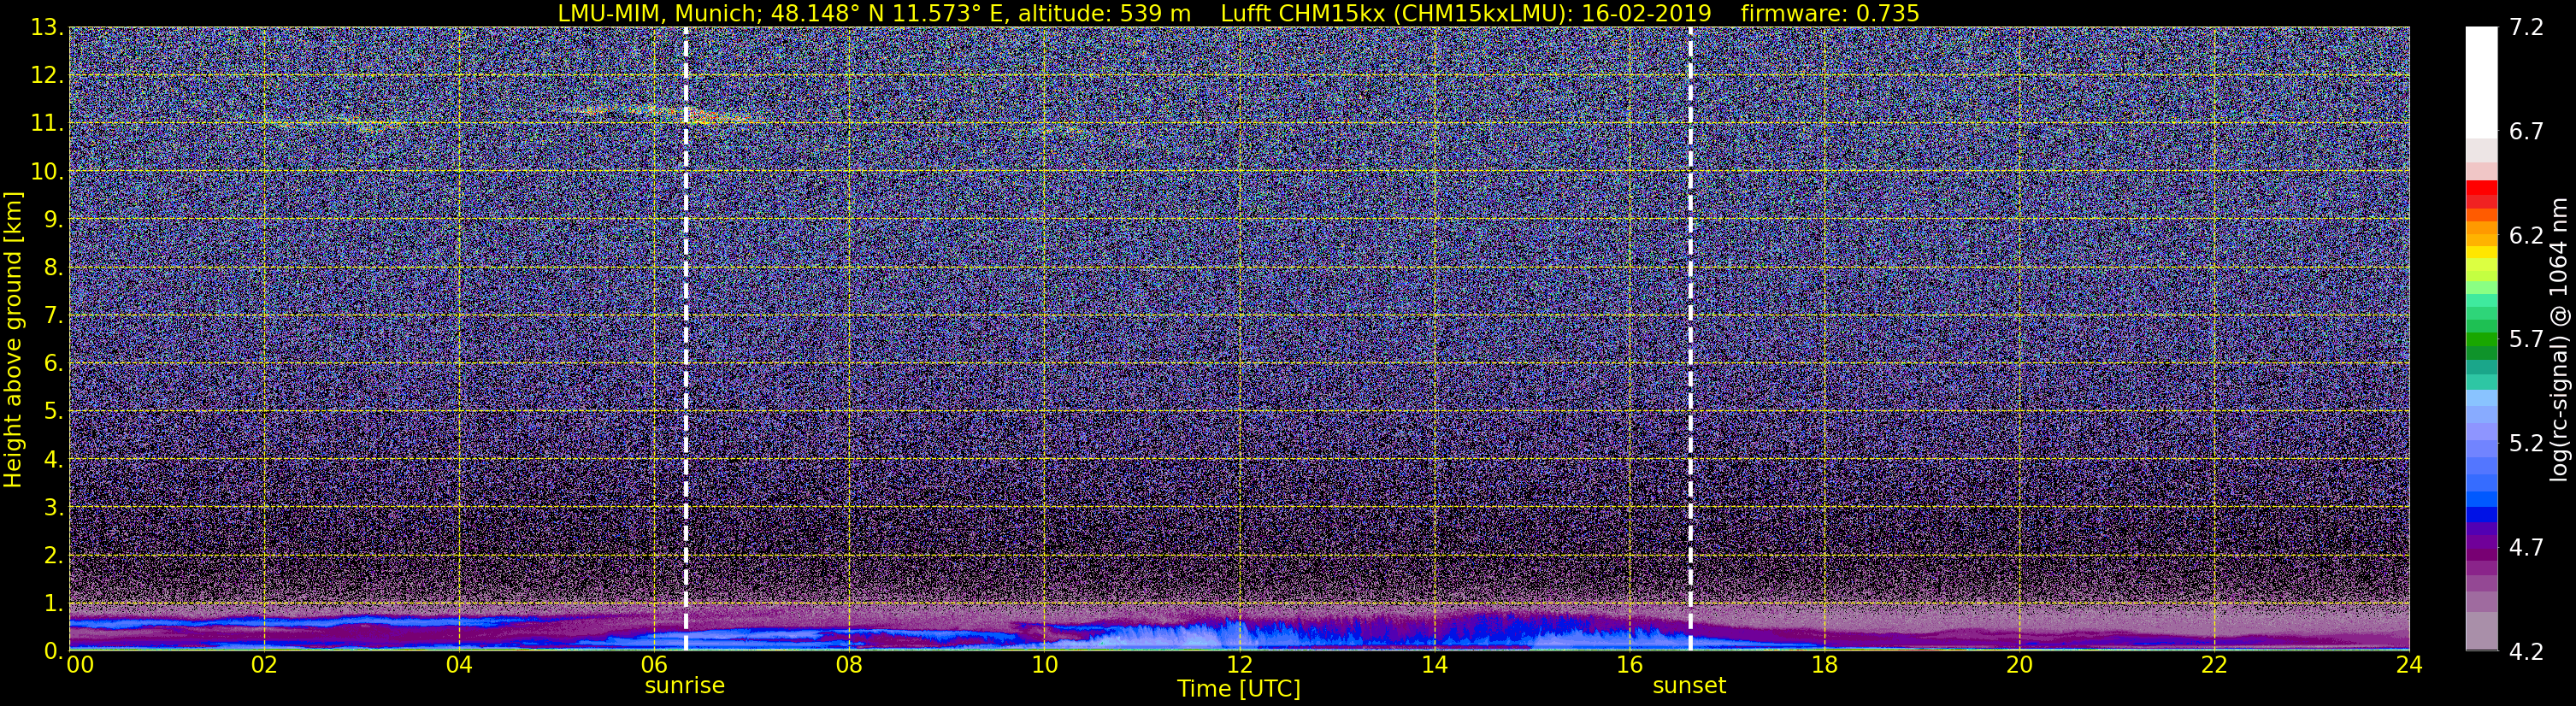
Task: Click the time tick label '14'
Action: 1434,665
